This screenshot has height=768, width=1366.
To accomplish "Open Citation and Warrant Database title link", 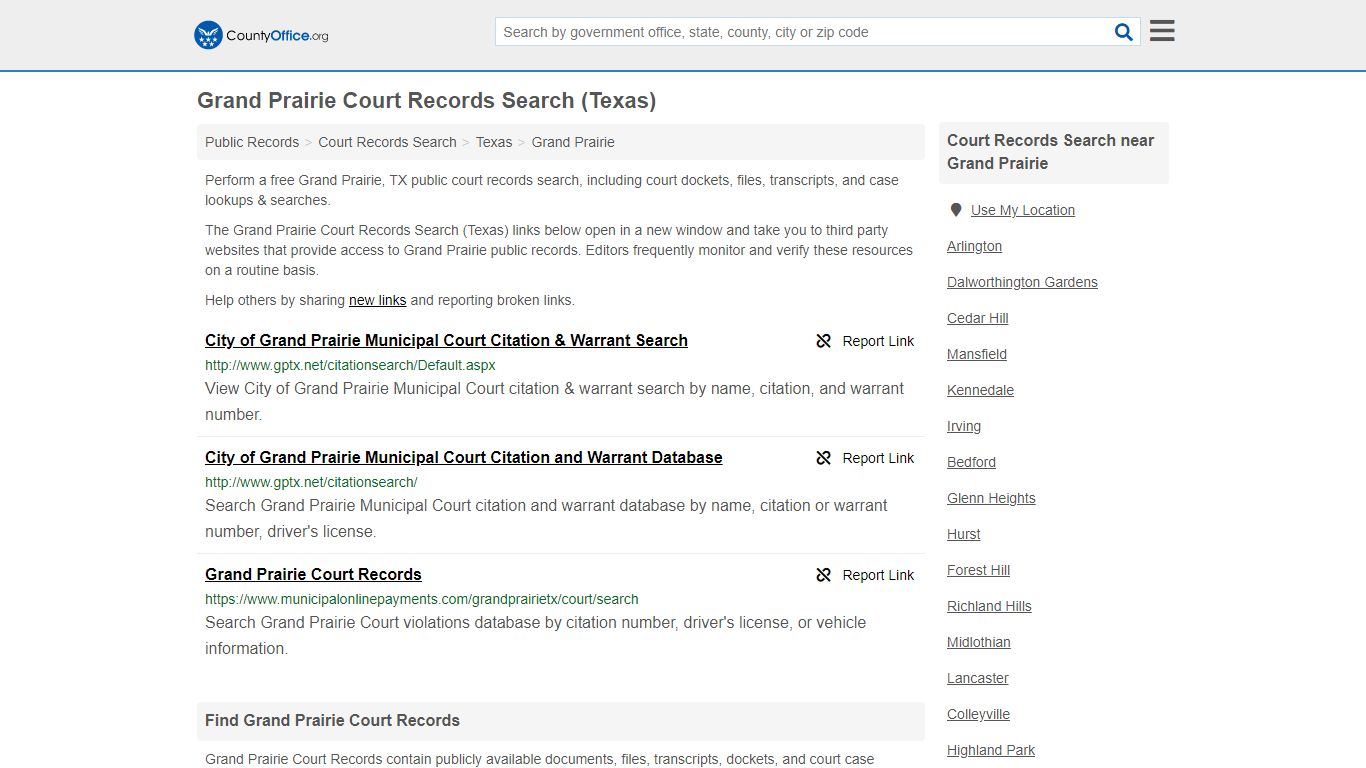I will [x=464, y=457].
